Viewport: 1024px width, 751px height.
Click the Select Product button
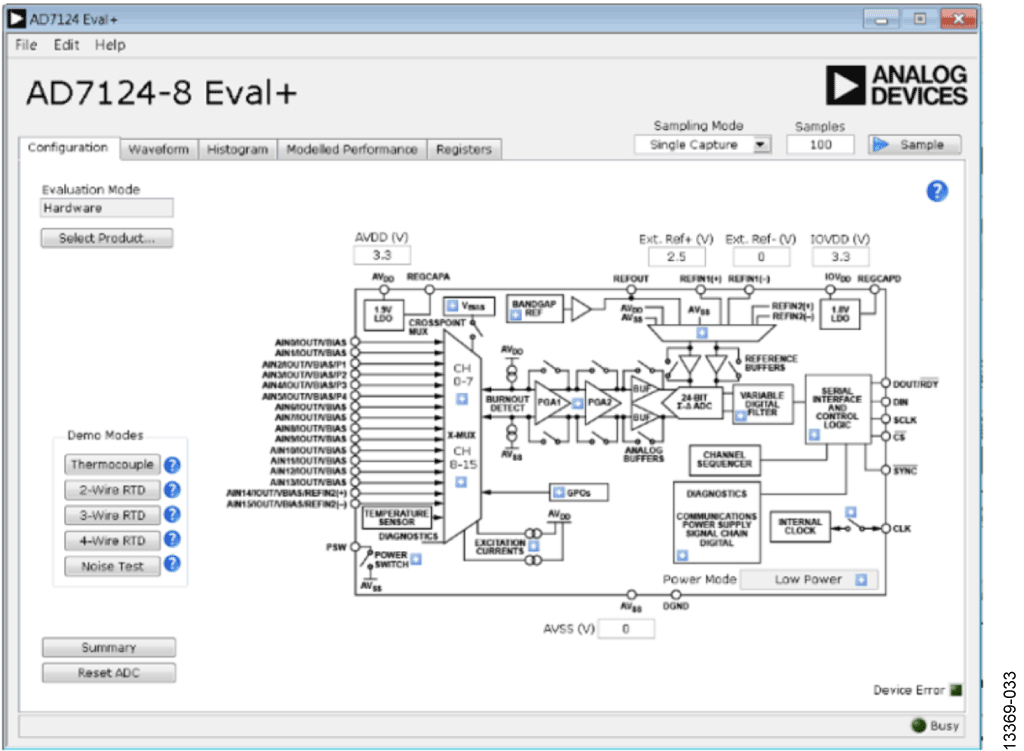[106, 238]
